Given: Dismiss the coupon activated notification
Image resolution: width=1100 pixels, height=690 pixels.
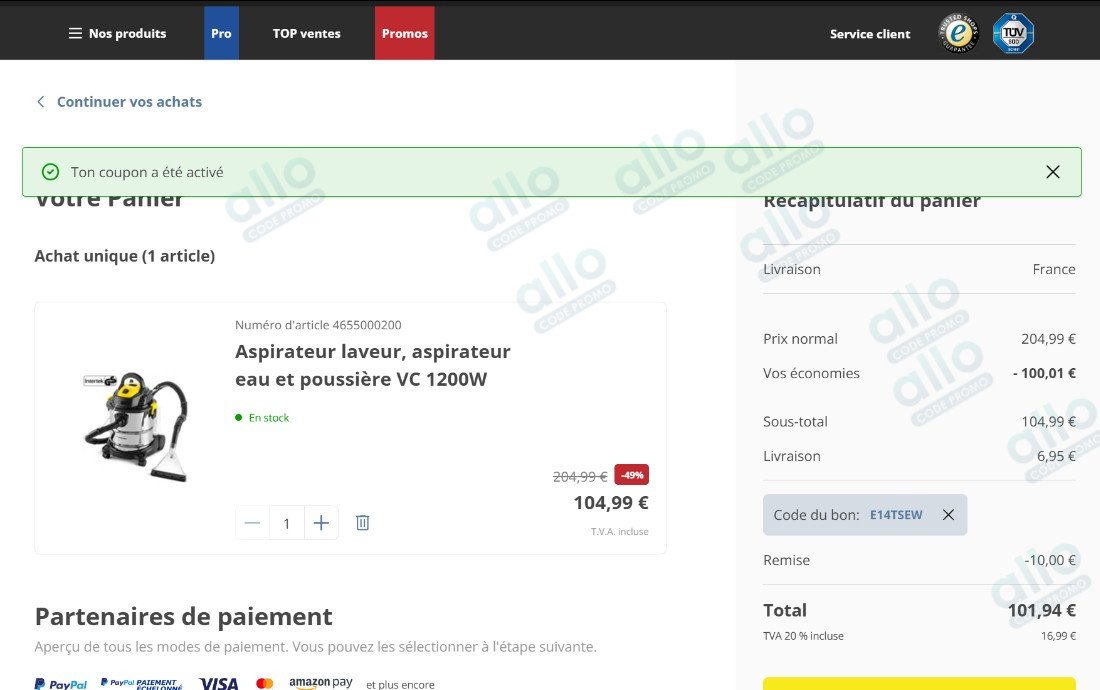Looking at the screenshot, I should tap(1052, 172).
